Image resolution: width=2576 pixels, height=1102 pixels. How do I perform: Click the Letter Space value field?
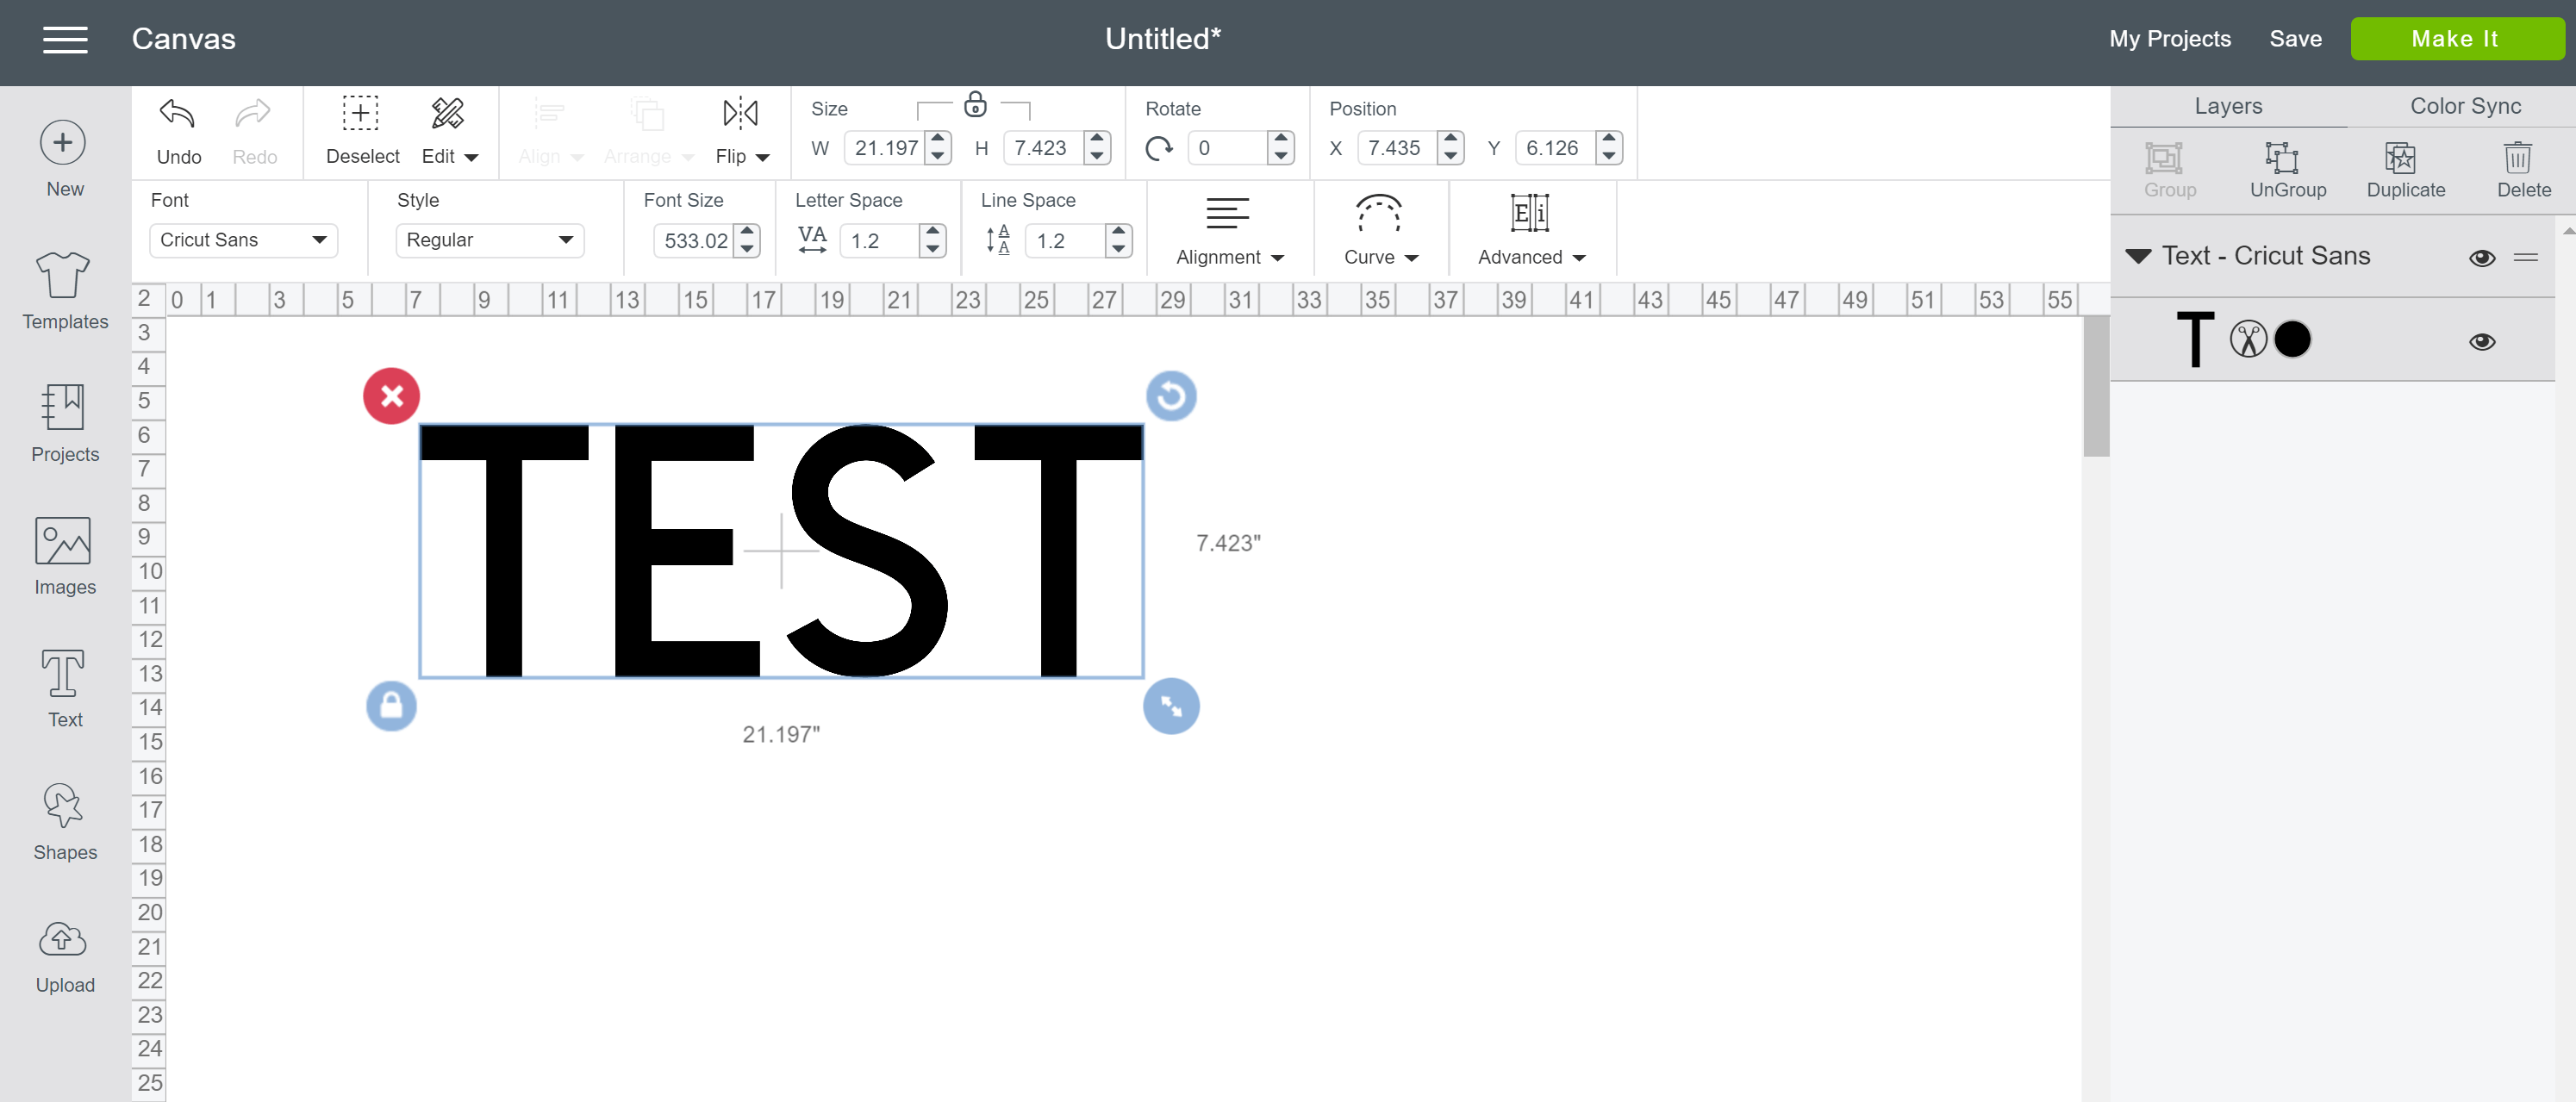tap(879, 241)
